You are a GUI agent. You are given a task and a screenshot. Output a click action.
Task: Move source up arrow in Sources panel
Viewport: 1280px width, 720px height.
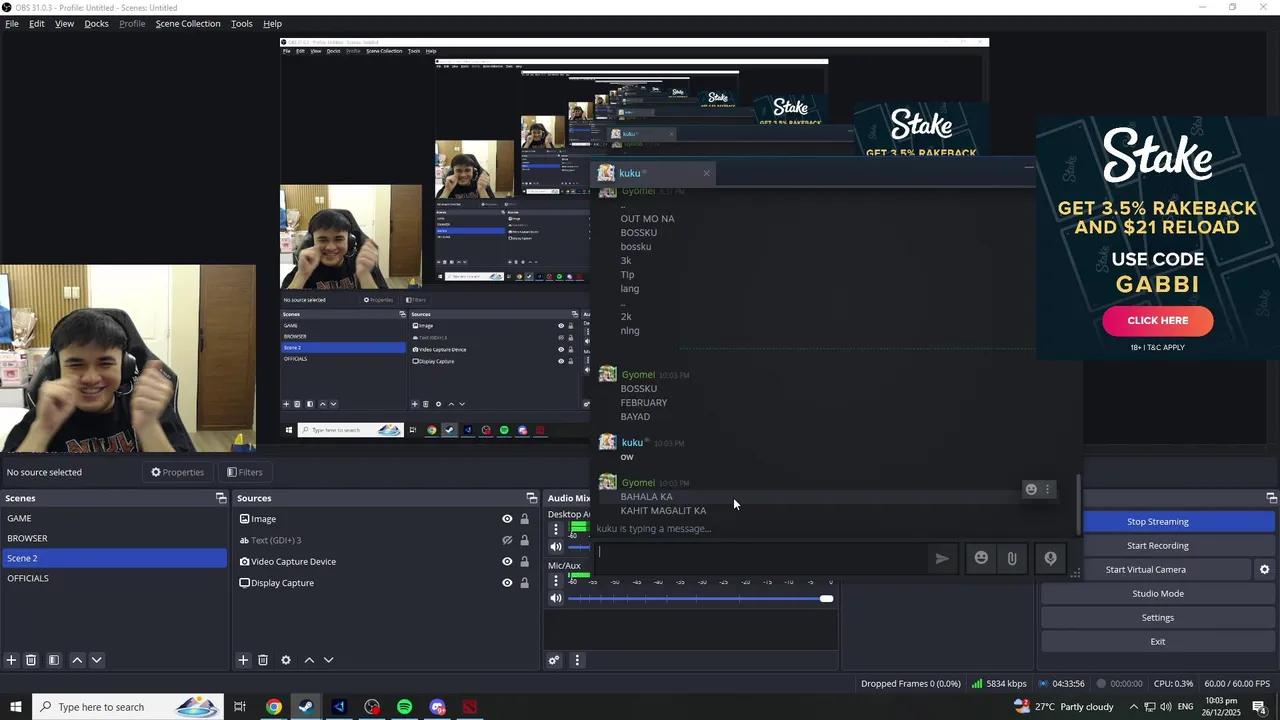click(x=309, y=660)
